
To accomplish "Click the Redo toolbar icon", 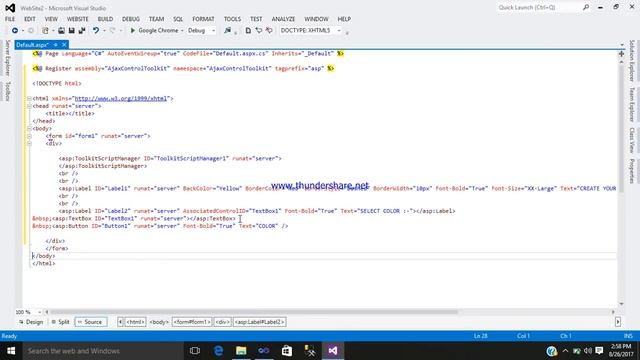I will [113, 31].
